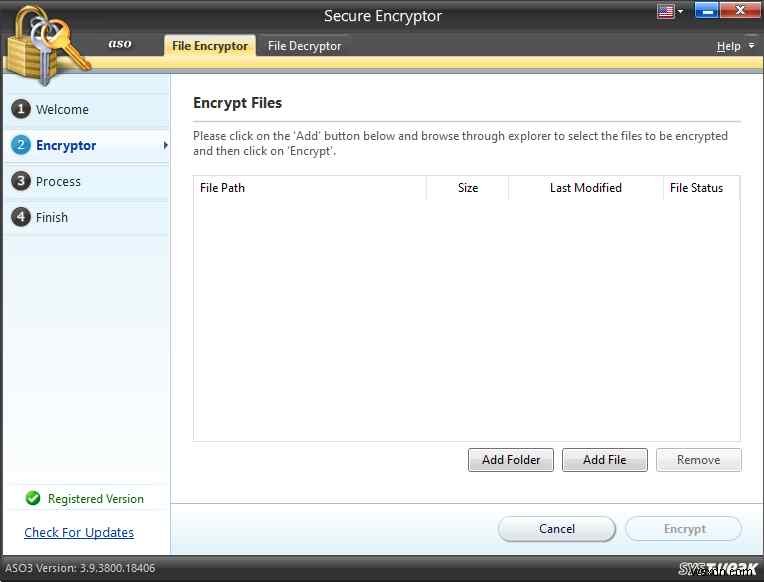Viewport: 764px width, 582px height.
Task: Click the Encrypt button
Action: [x=684, y=529]
